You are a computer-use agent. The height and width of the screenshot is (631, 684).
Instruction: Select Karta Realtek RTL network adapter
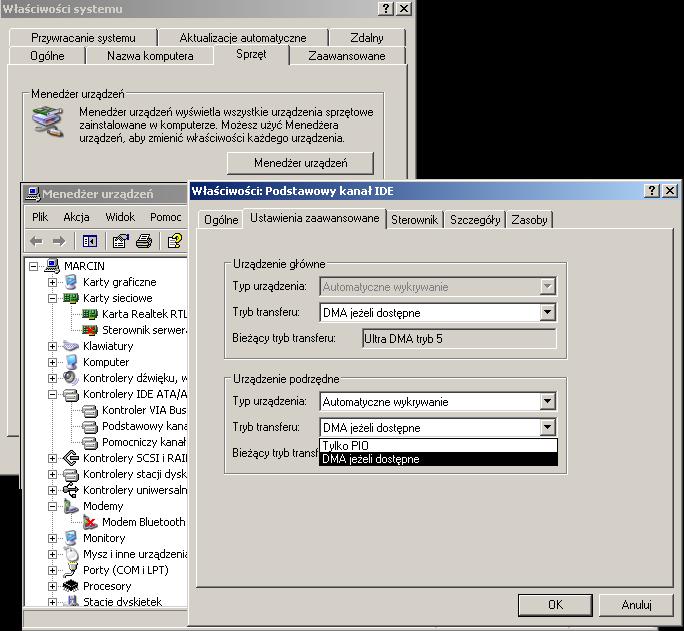pos(135,314)
